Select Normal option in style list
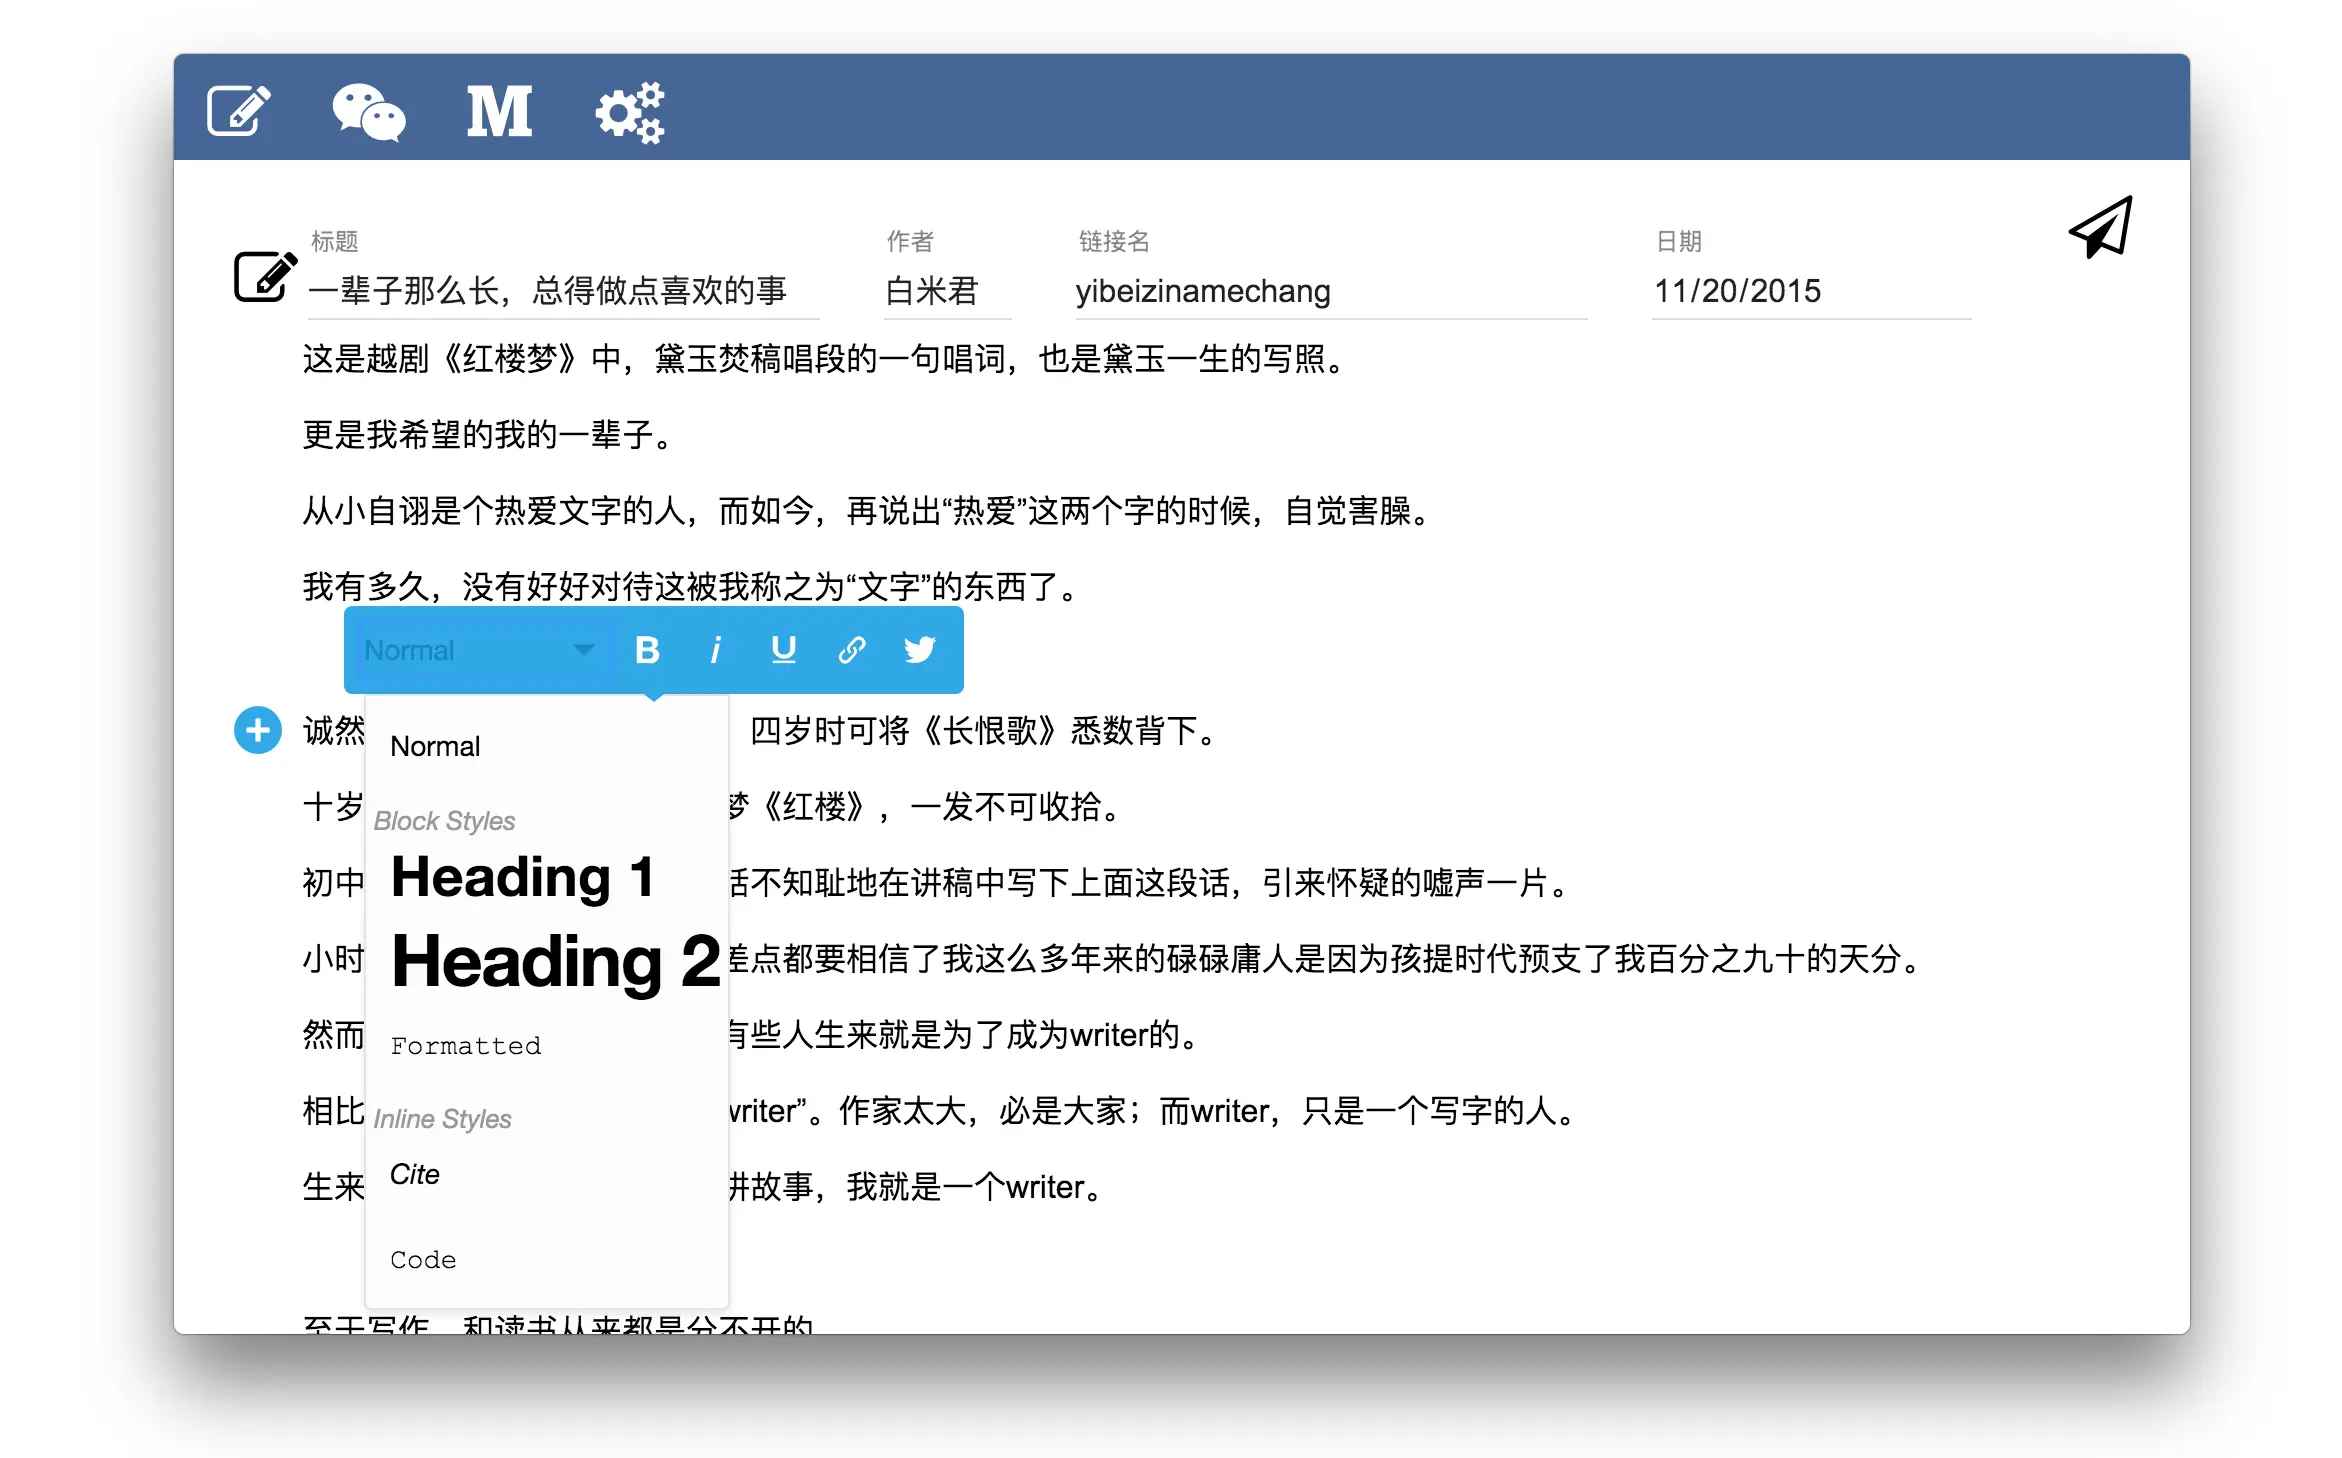Image resolution: width=2342 pixels, height=1458 pixels. (x=435, y=746)
